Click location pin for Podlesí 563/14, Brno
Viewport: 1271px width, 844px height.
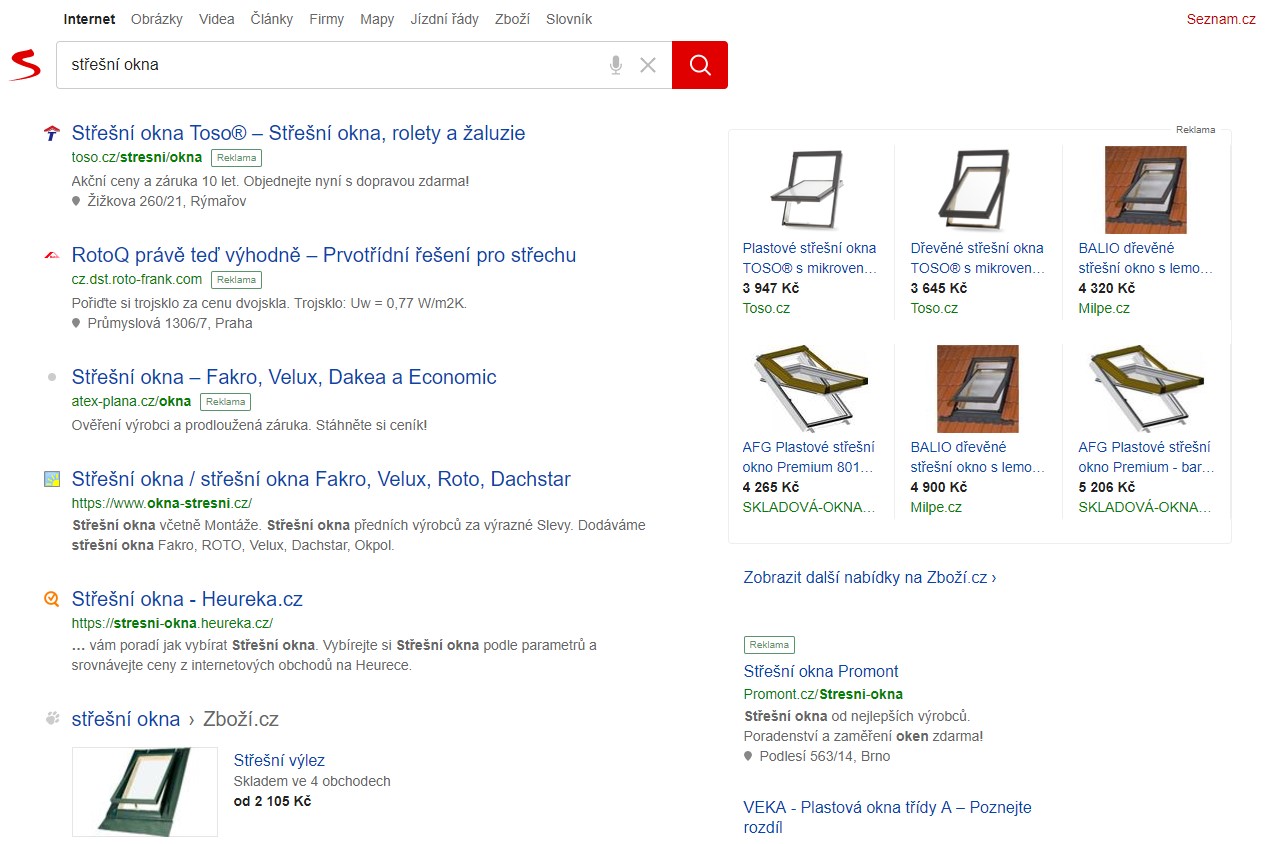tap(748, 756)
